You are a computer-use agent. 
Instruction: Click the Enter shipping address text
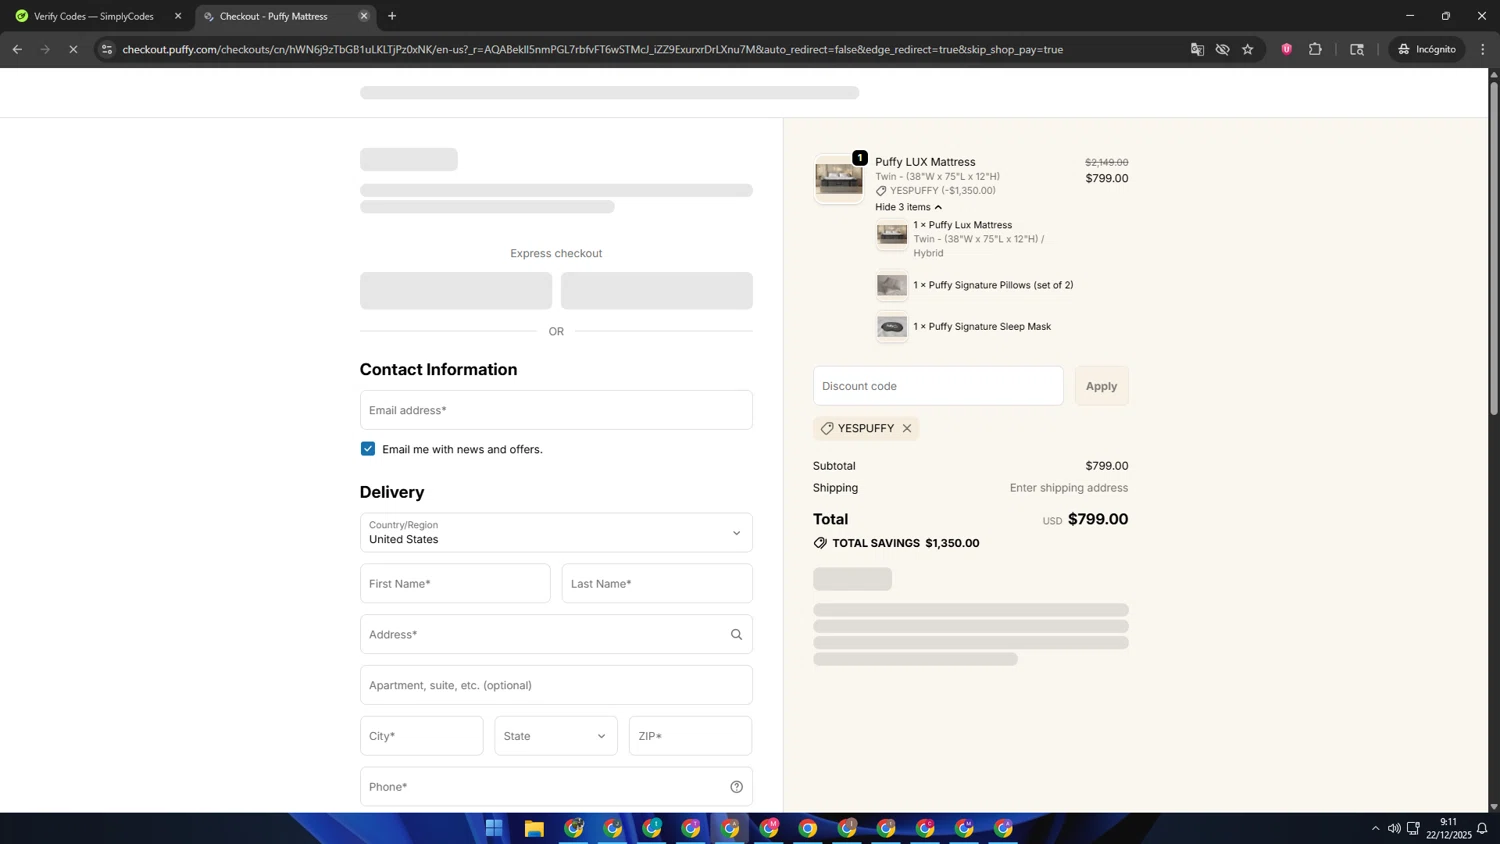(1068, 488)
